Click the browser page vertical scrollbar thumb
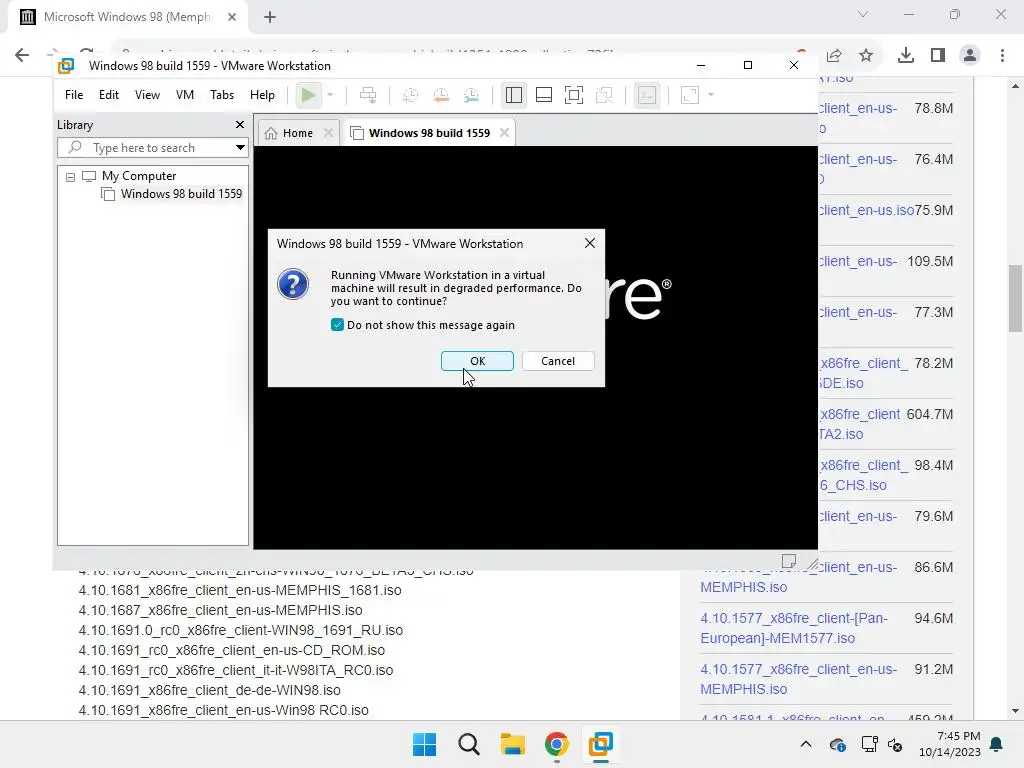Viewport: 1024px width, 768px height. (1015, 298)
